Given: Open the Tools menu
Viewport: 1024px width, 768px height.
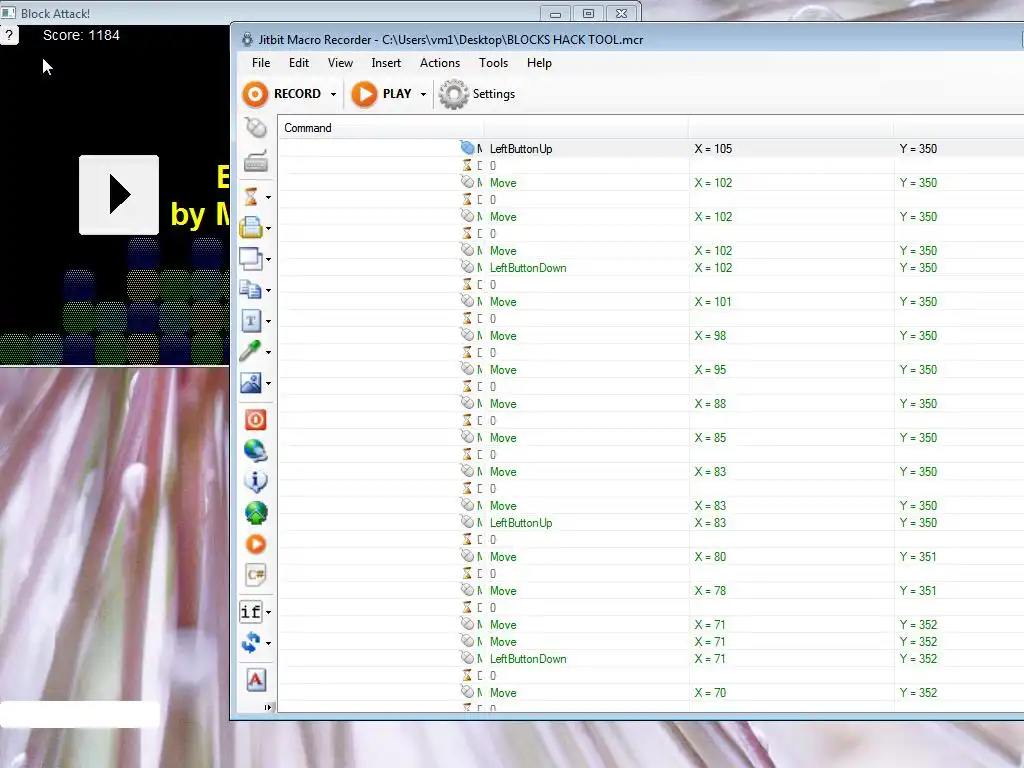Looking at the screenshot, I should (x=493, y=63).
